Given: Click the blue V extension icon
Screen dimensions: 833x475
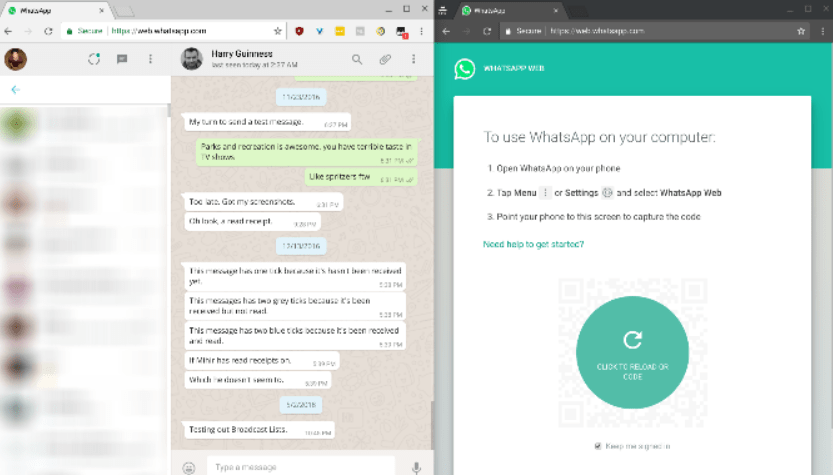Looking at the screenshot, I should coord(319,31).
